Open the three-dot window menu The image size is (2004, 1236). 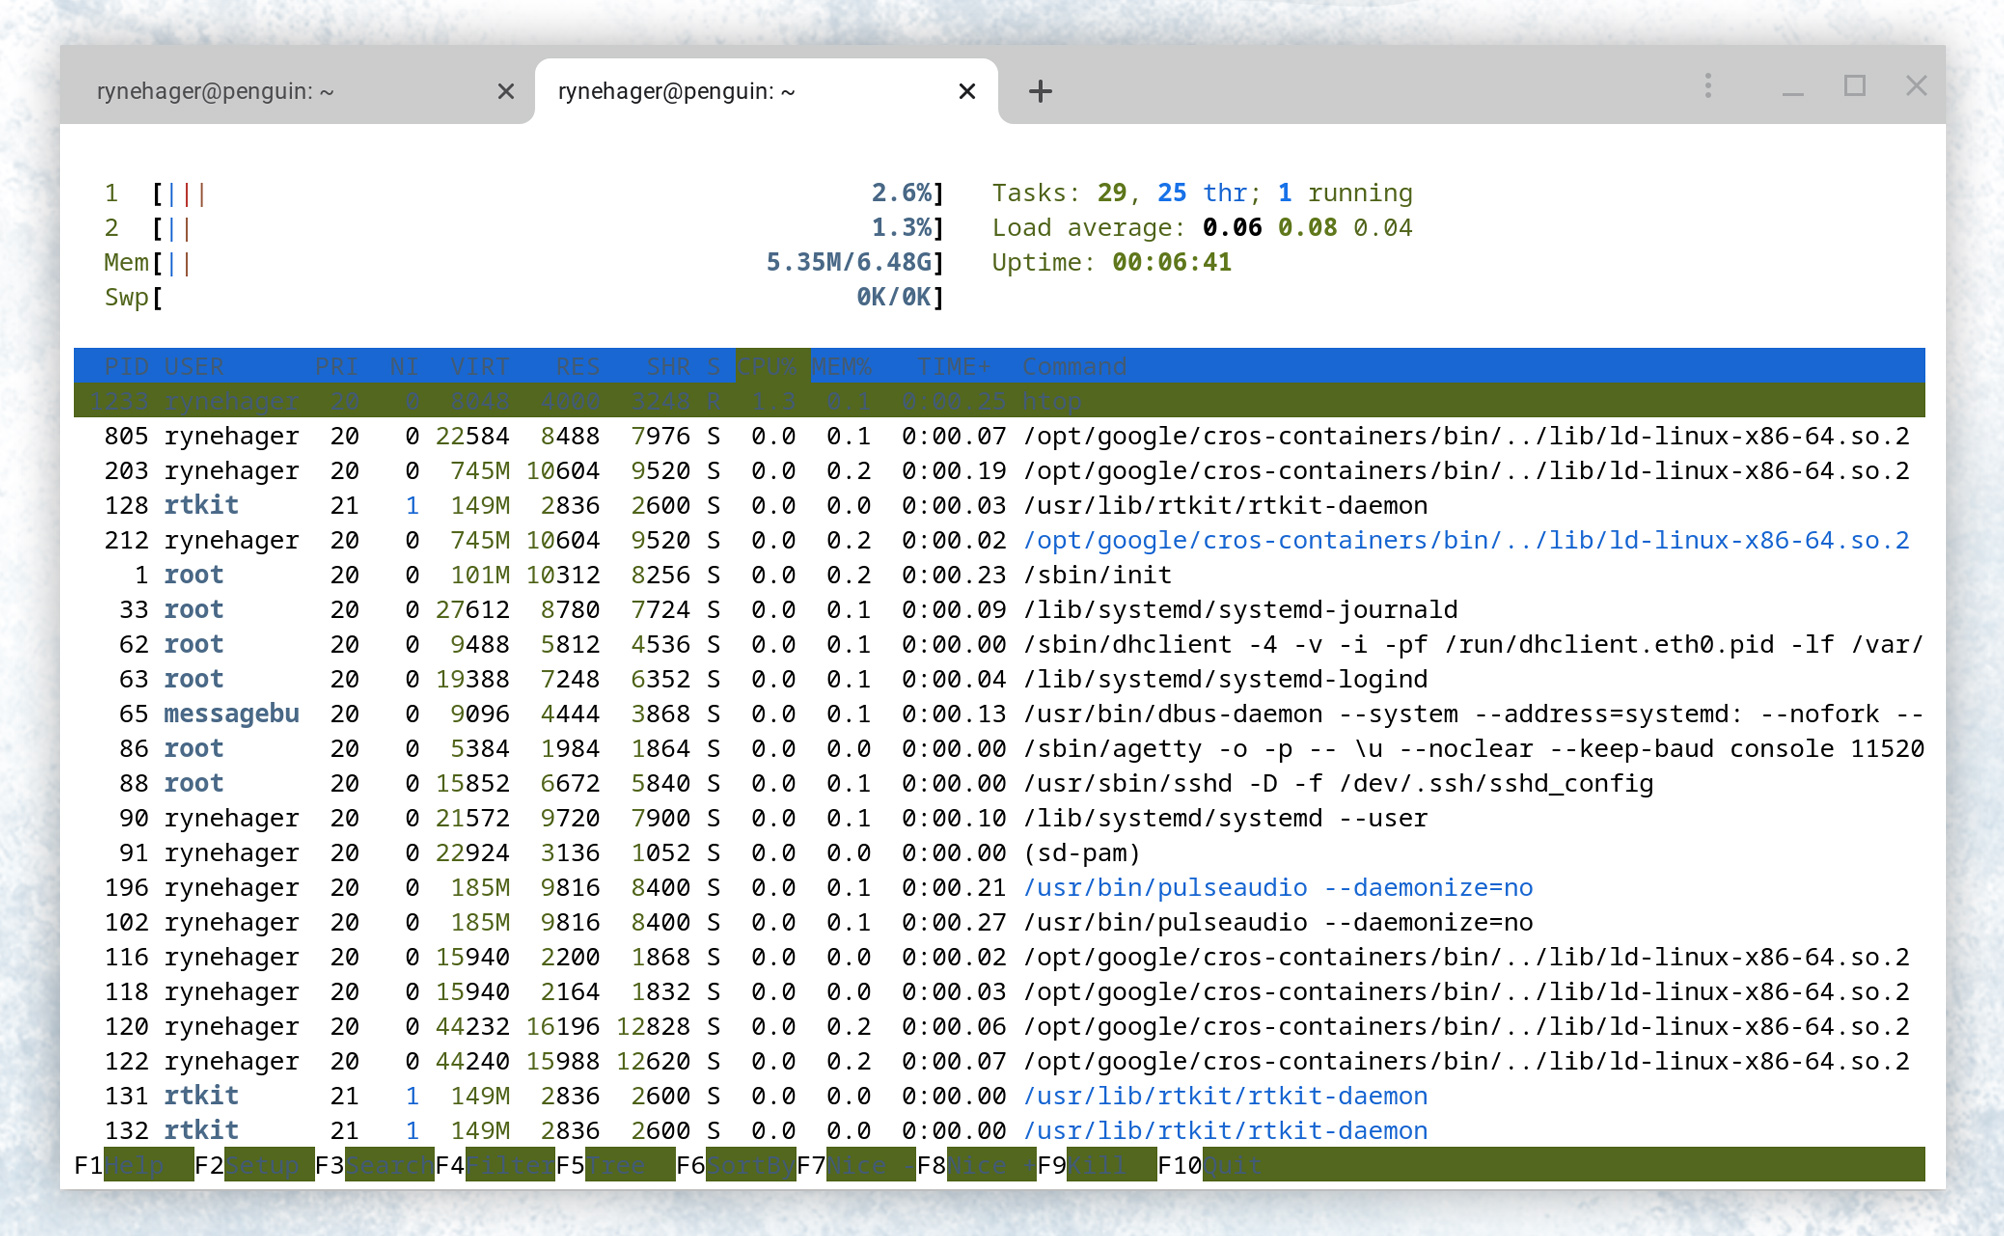[x=1708, y=85]
